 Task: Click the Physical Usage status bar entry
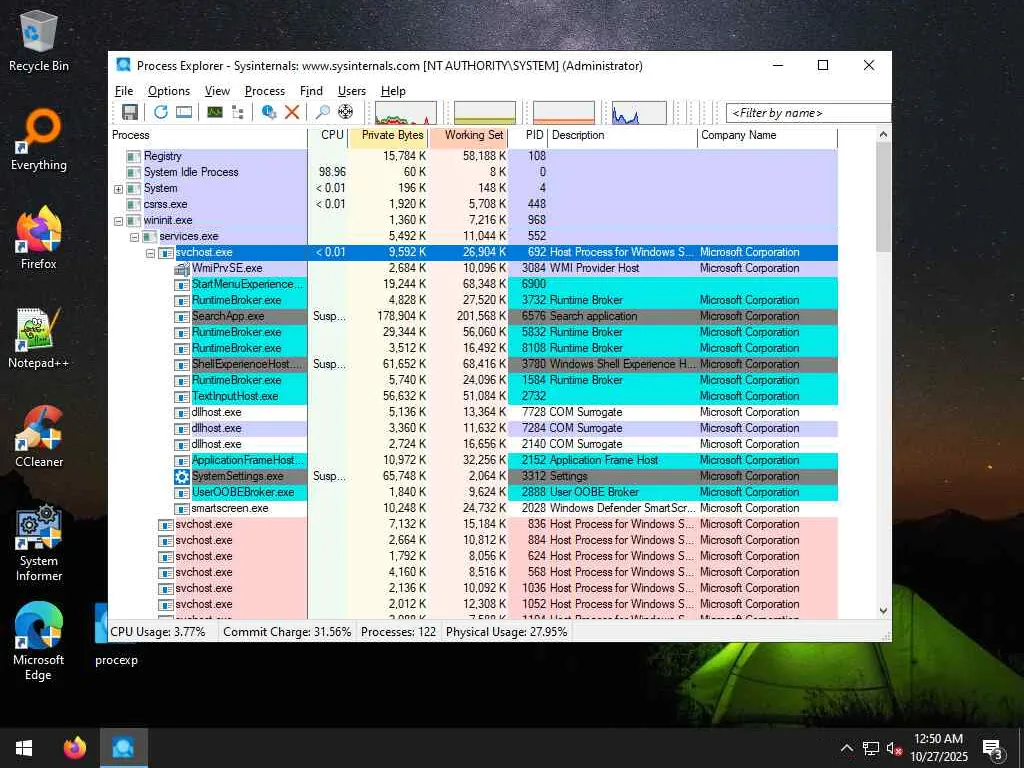coord(507,632)
